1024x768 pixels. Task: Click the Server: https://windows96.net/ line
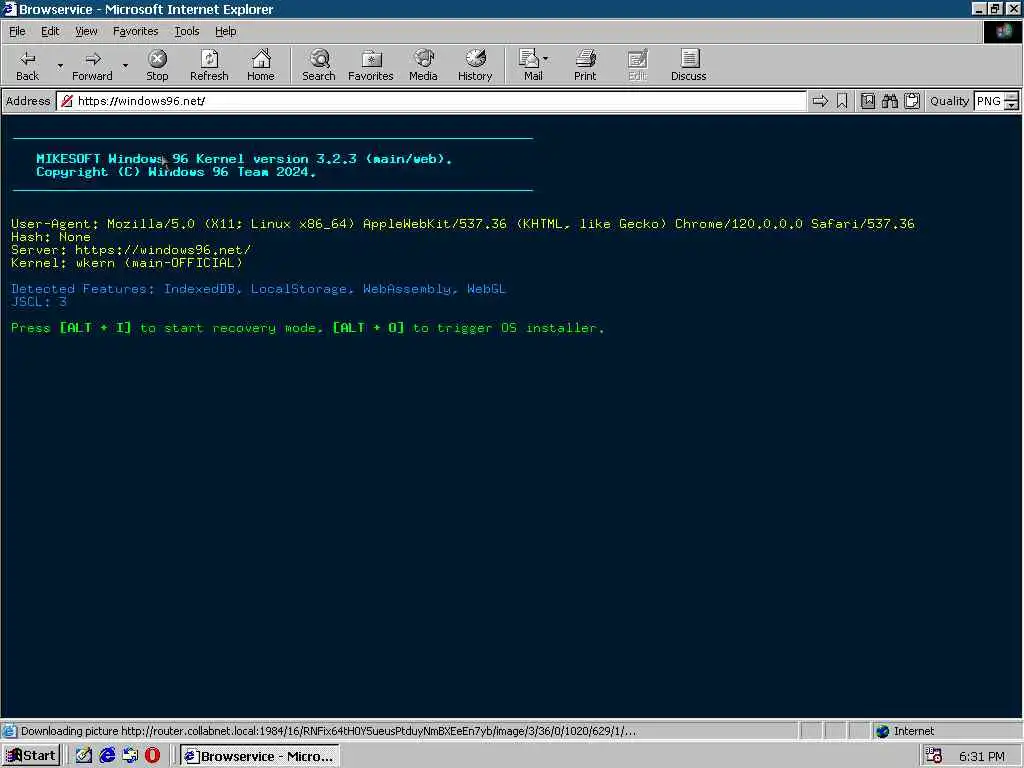pyautogui.click(x=131, y=249)
